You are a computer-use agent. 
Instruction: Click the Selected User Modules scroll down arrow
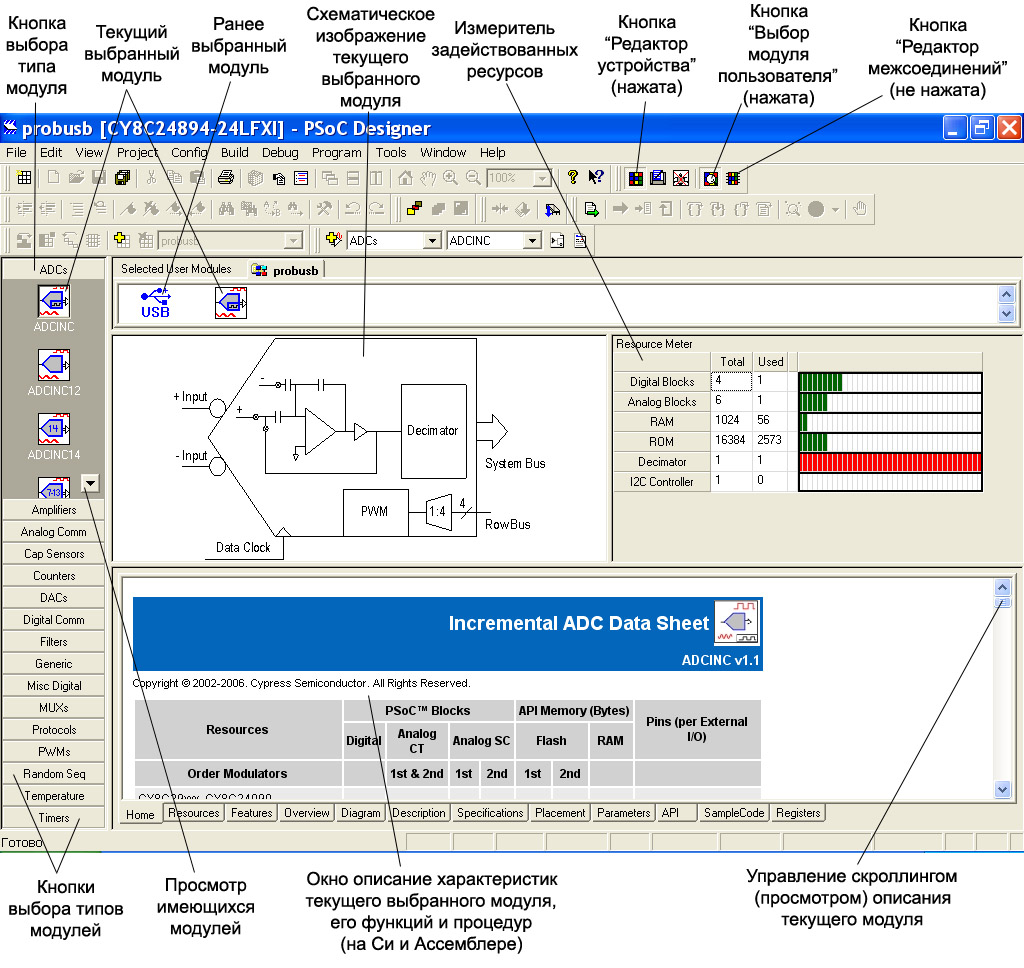pyautogui.click(x=1006, y=314)
